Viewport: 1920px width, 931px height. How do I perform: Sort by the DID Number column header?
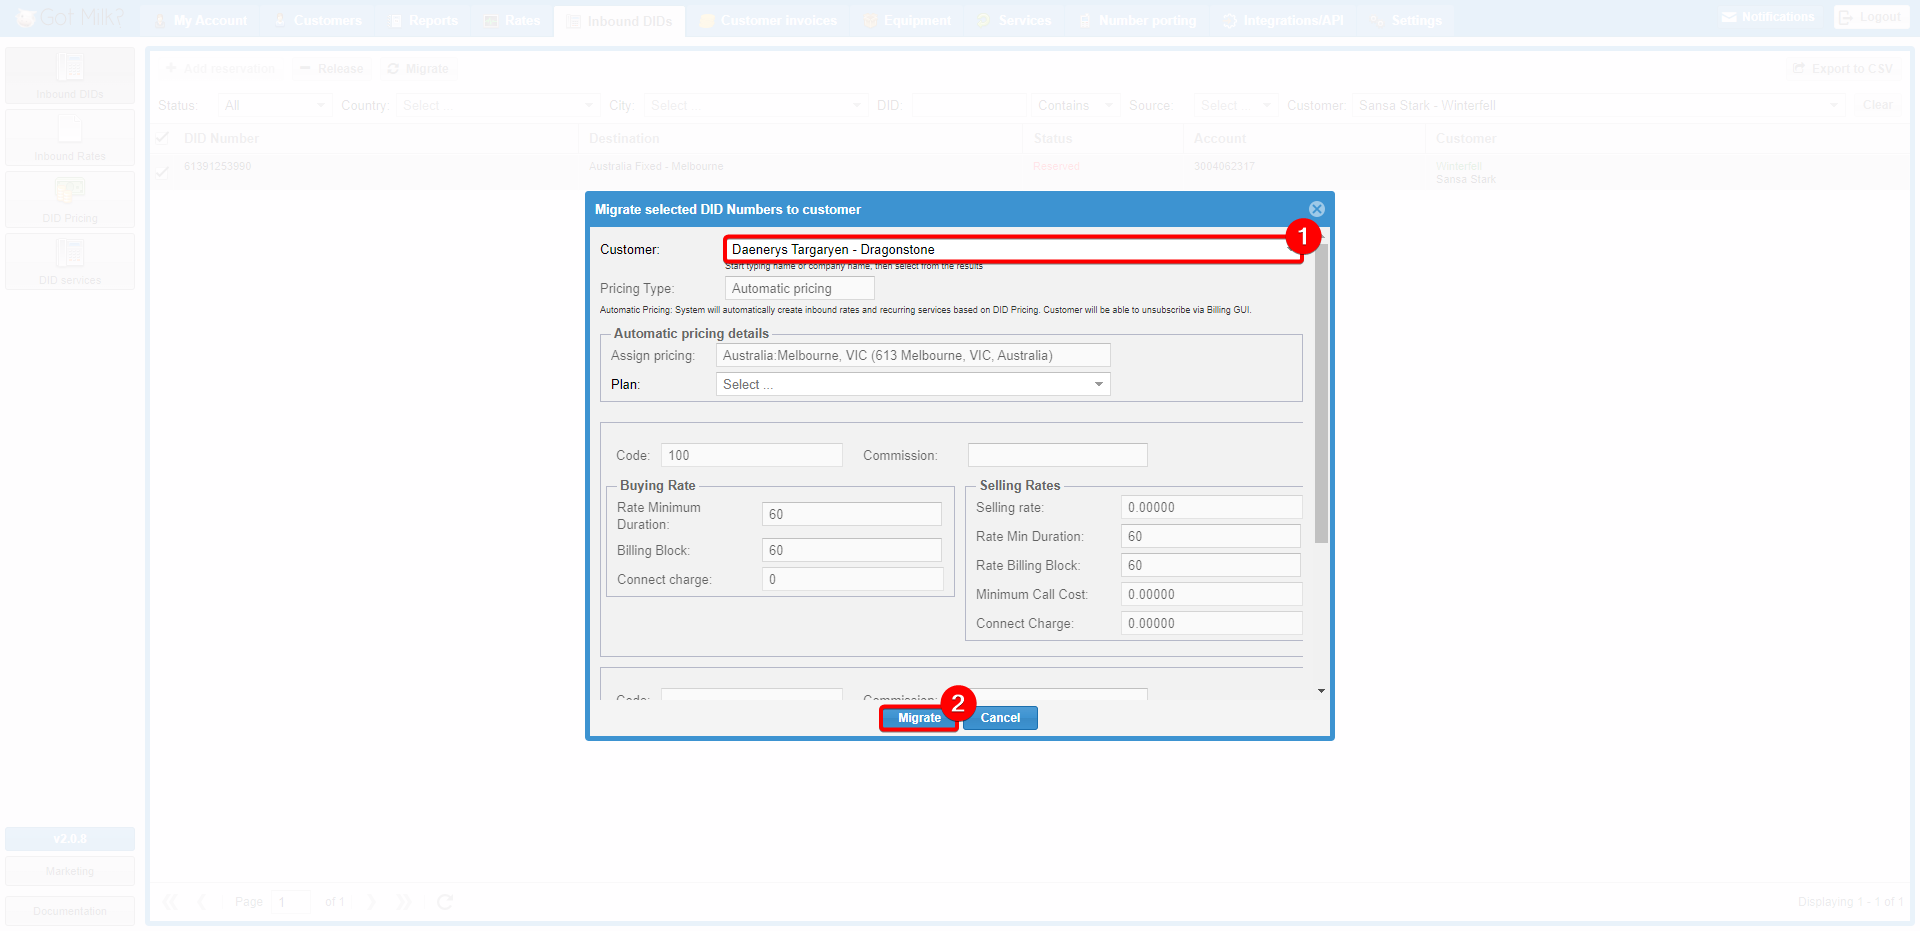pyautogui.click(x=221, y=138)
